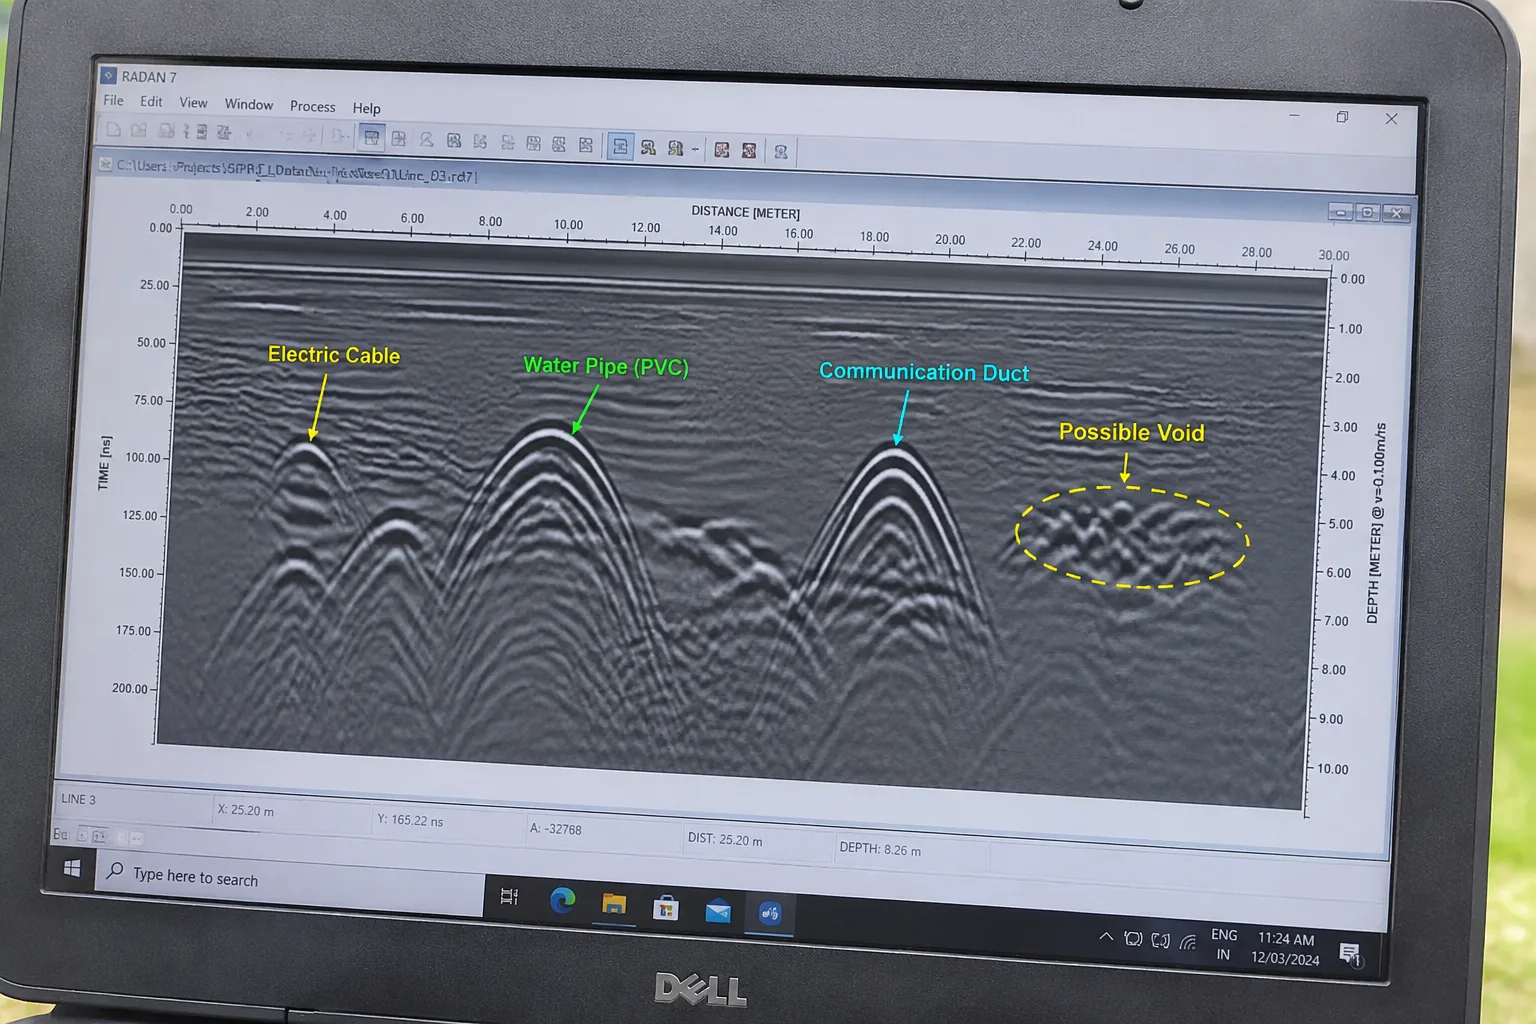Click the small dropdown arrow in the toolbar
This screenshot has width=1536, height=1024.
[695, 150]
